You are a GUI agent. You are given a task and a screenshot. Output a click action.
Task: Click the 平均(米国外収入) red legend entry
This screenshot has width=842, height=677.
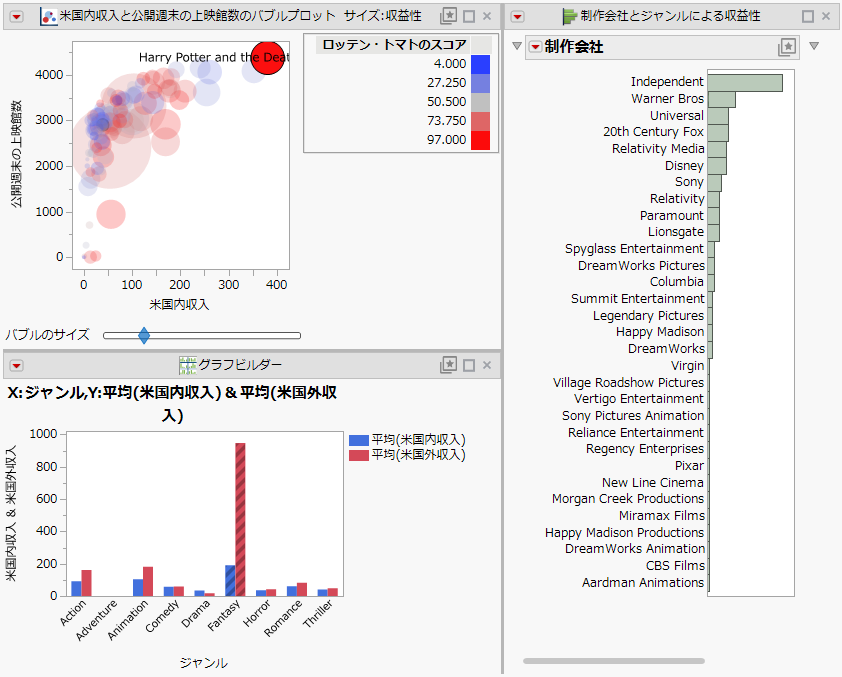[x=407, y=455]
